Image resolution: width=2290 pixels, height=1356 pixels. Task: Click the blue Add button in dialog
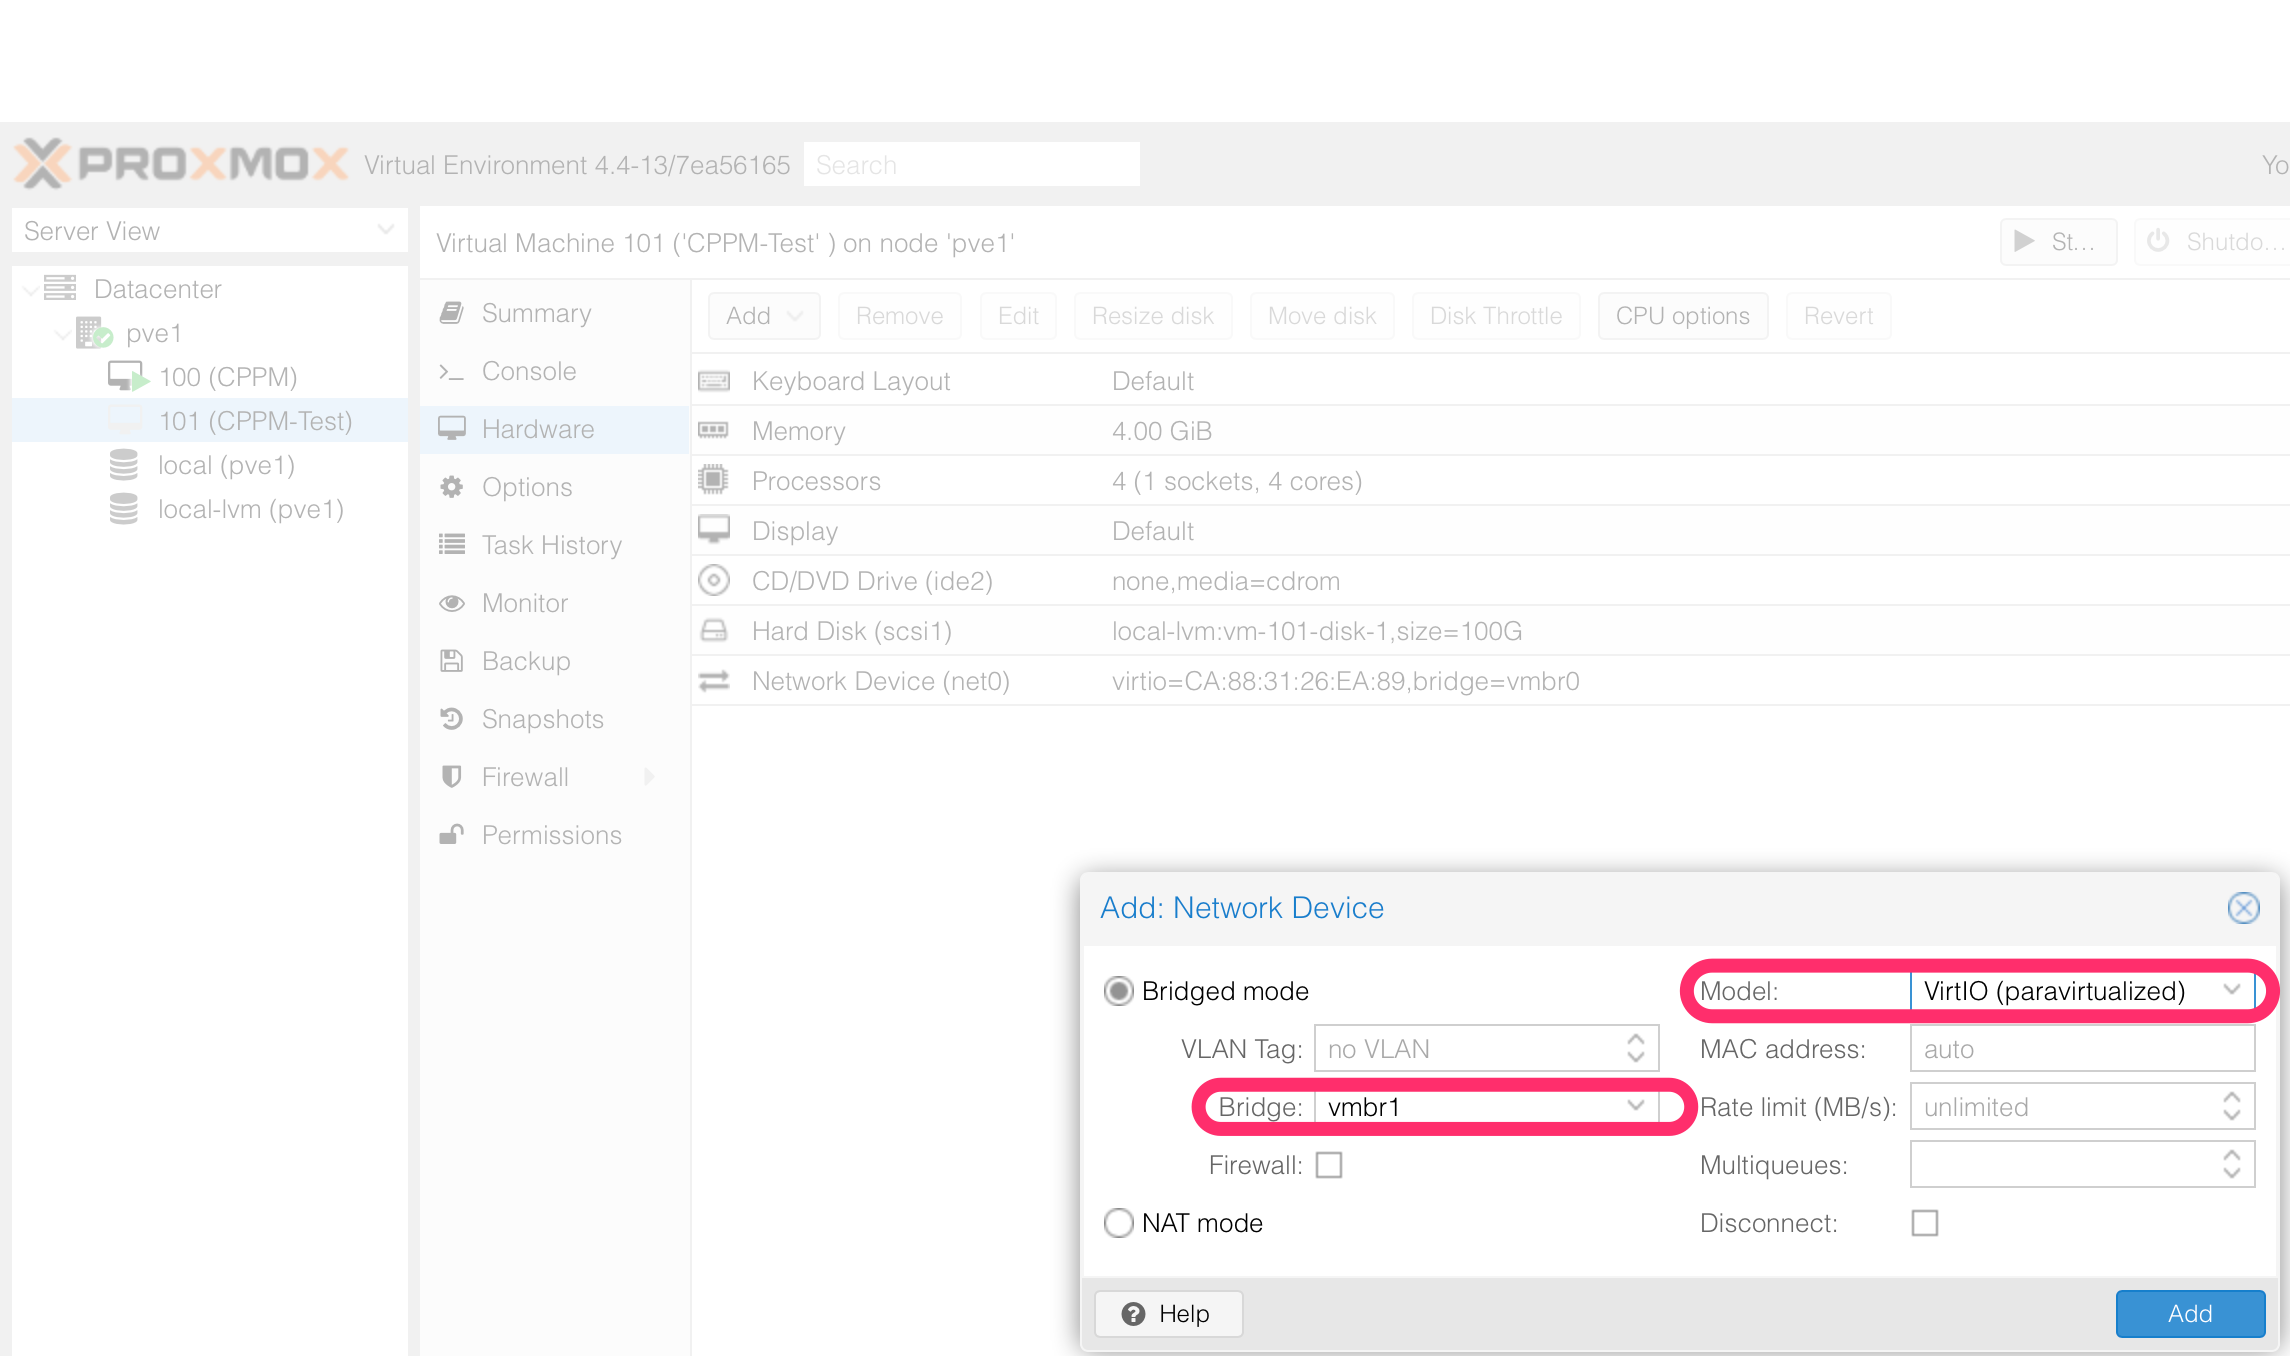tap(2189, 1313)
